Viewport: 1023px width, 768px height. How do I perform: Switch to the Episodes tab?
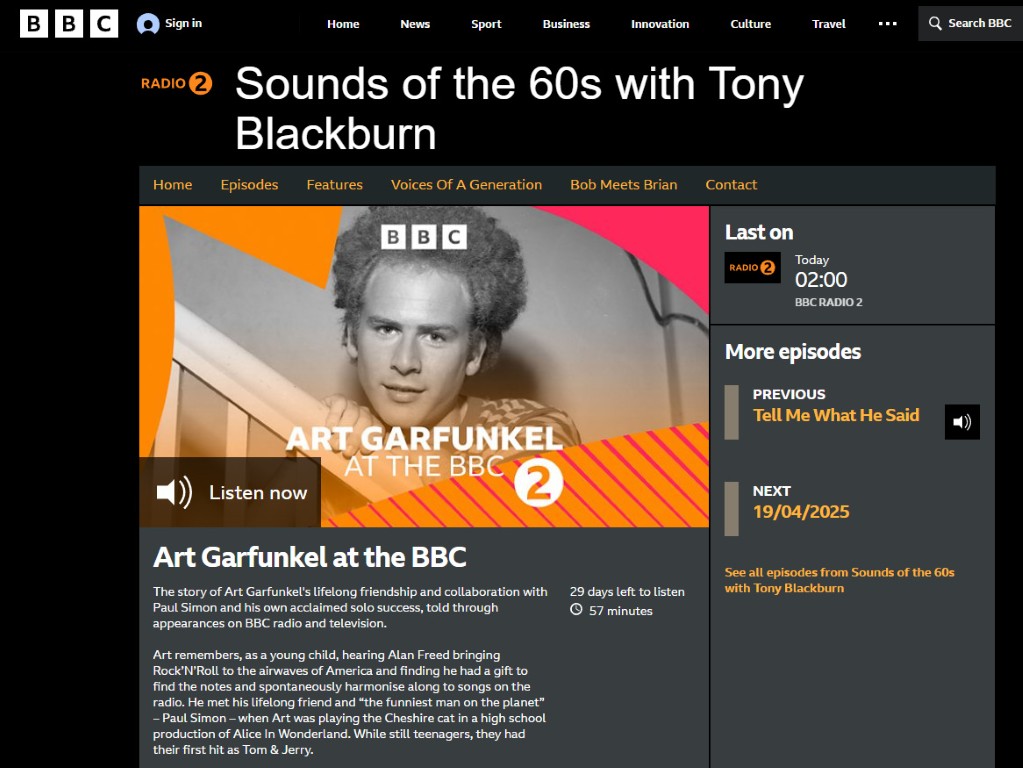point(249,185)
